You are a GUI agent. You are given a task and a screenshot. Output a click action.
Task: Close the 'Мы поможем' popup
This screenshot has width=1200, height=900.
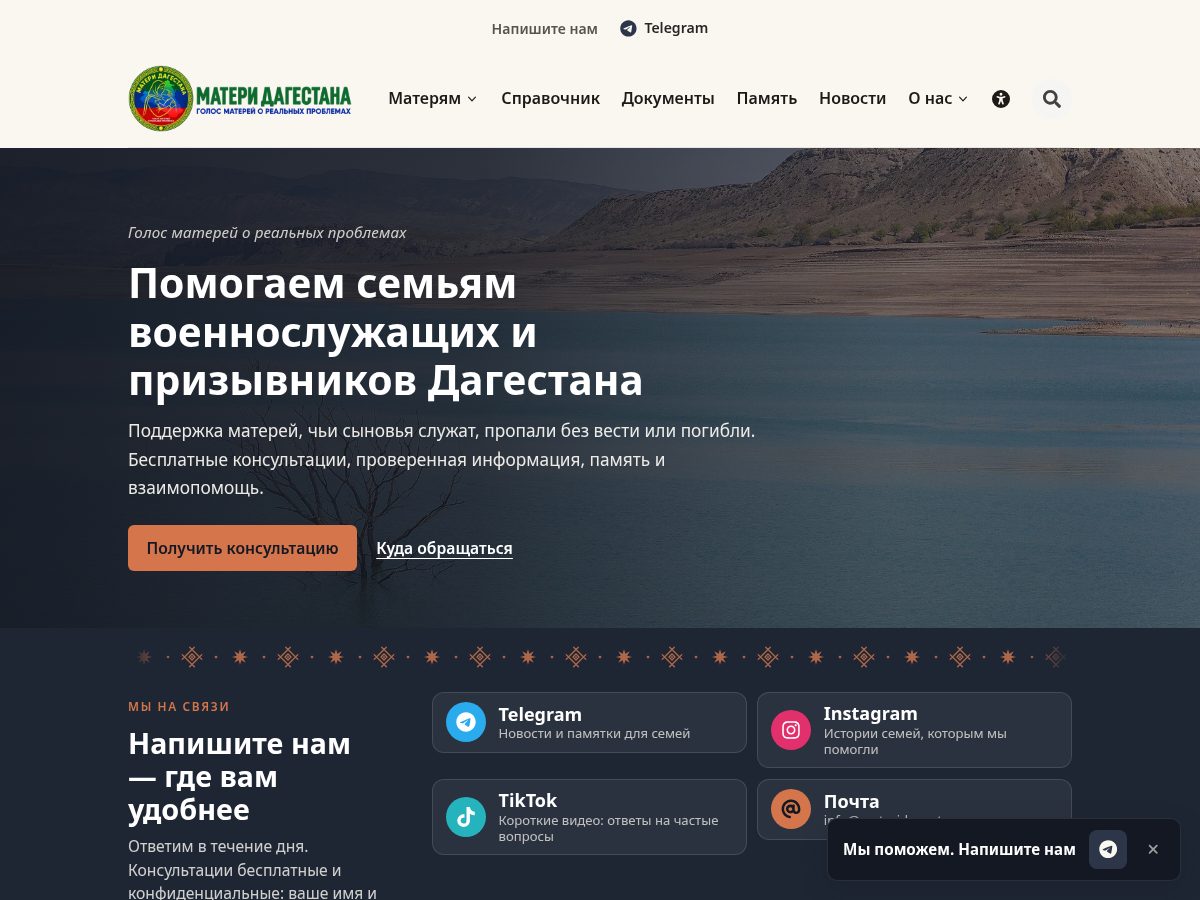coord(1153,849)
